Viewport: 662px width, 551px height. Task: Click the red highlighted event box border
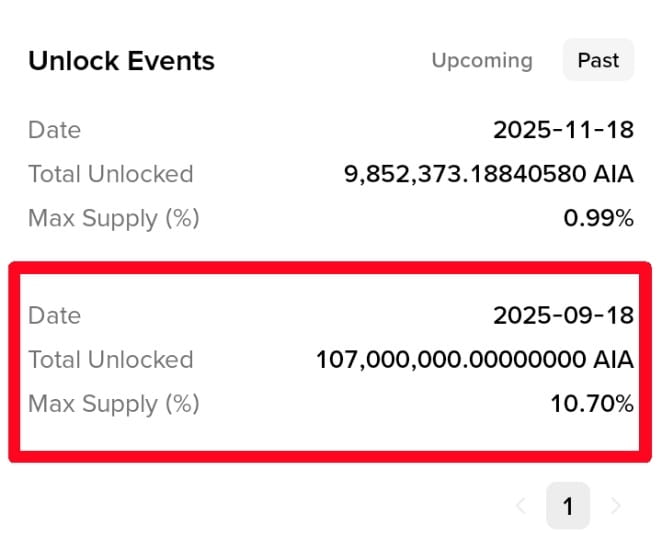click(330, 268)
